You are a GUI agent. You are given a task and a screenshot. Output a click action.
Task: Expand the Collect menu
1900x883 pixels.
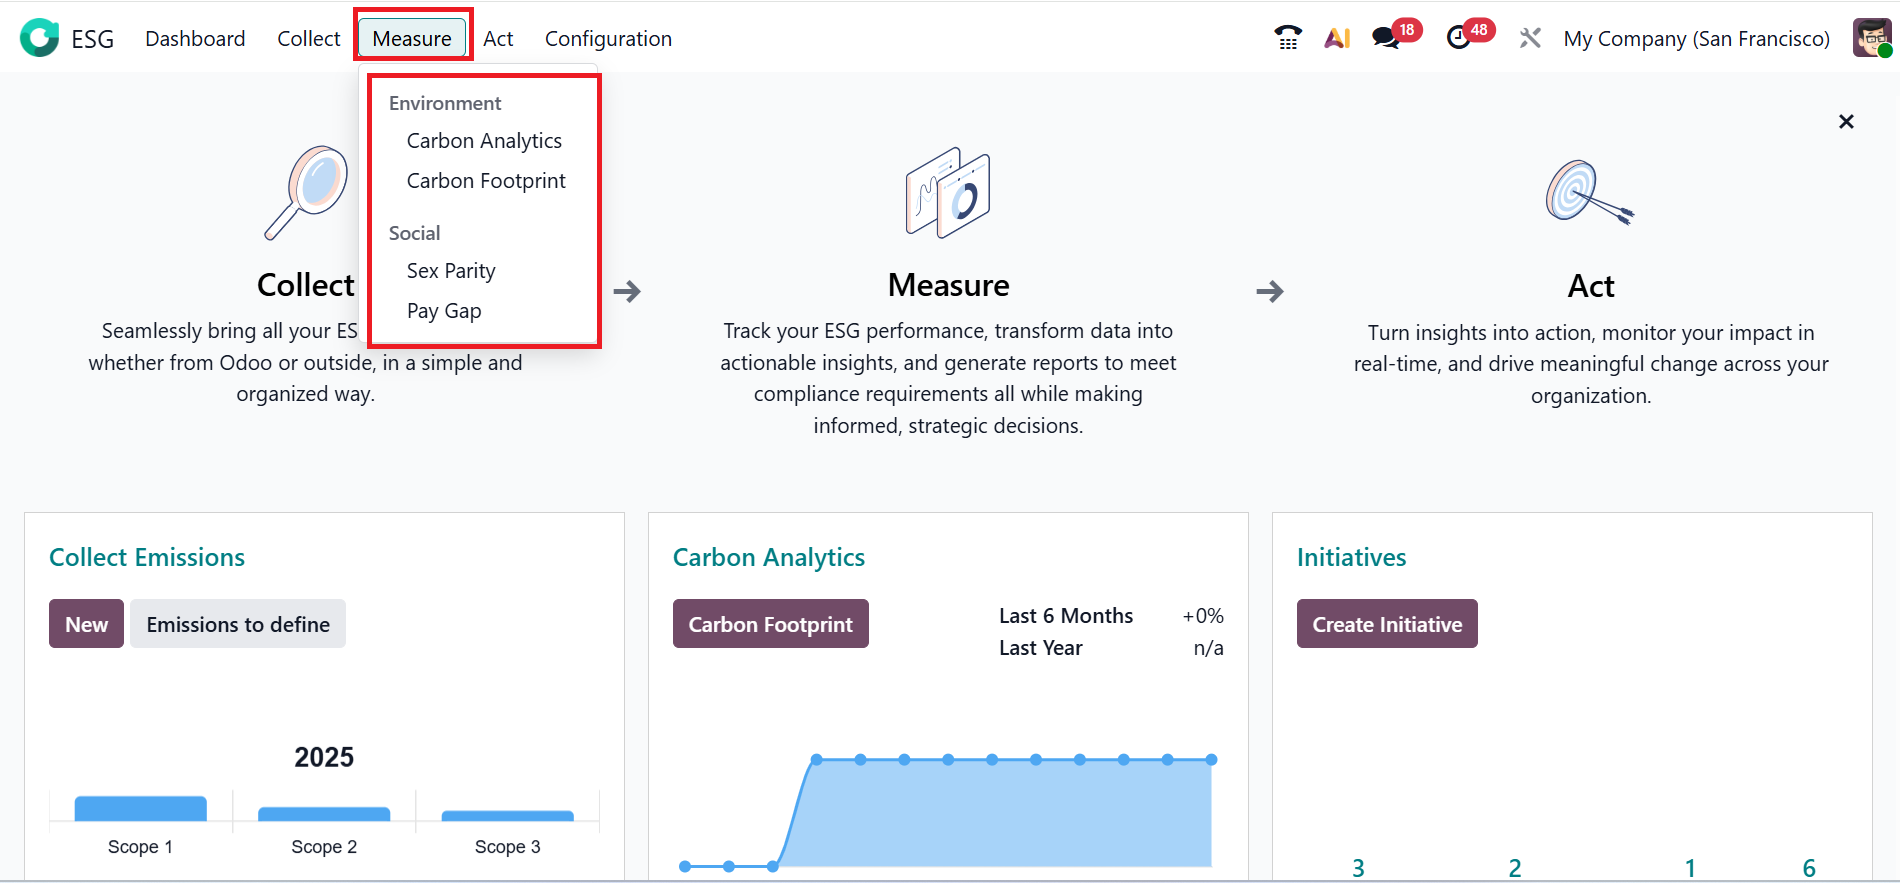pyautogui.click(x=308, y=38)
